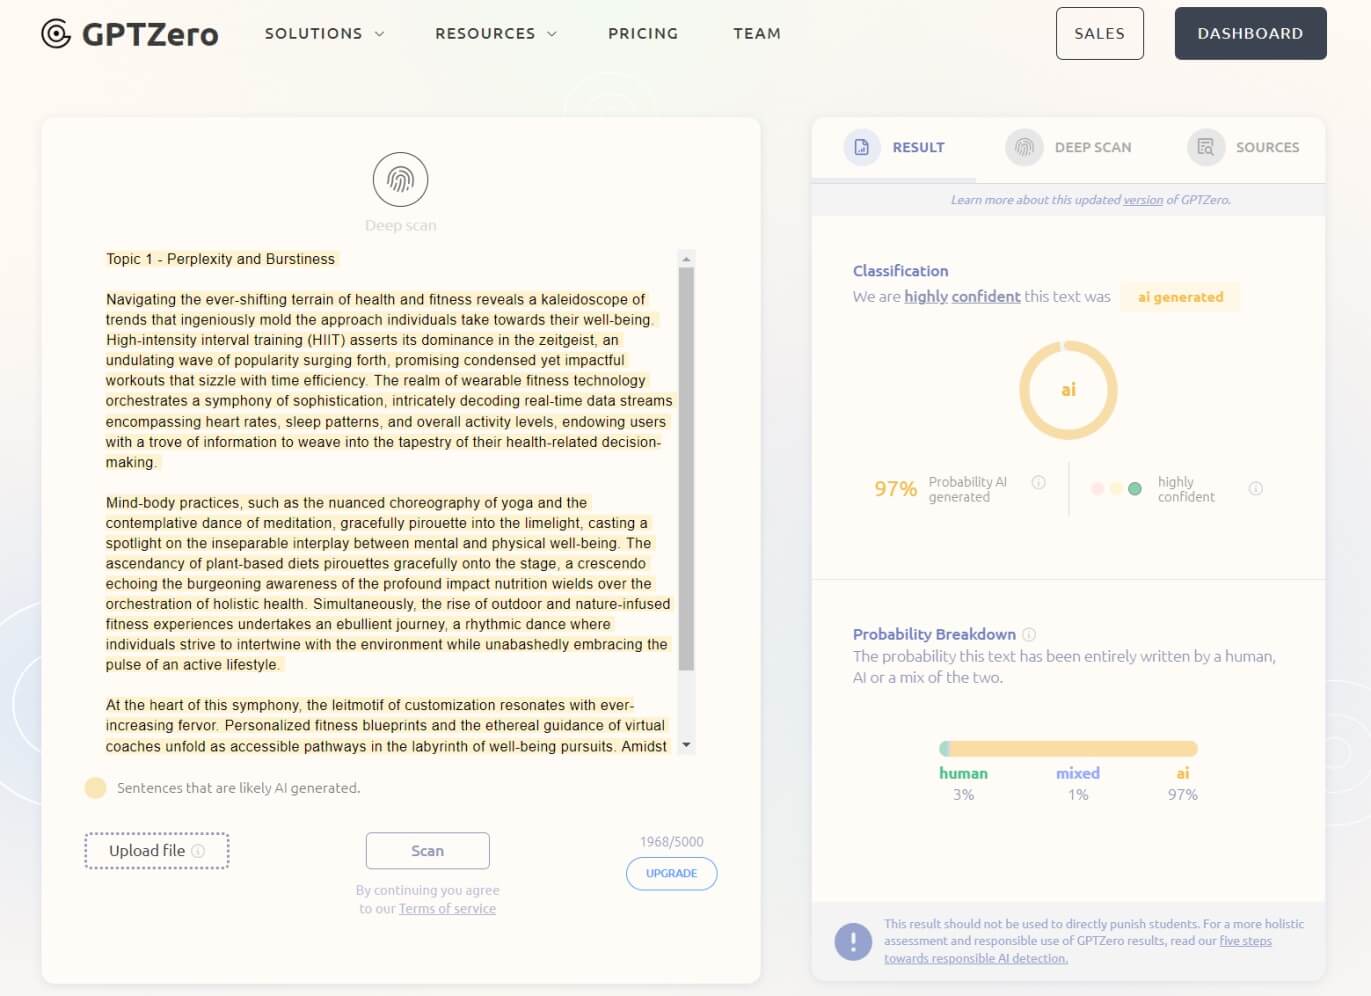The width and height of the screenshot is (1371, 996).
Task: Click the Deep Scan tab fingerprint icon
Action: 1024,147
